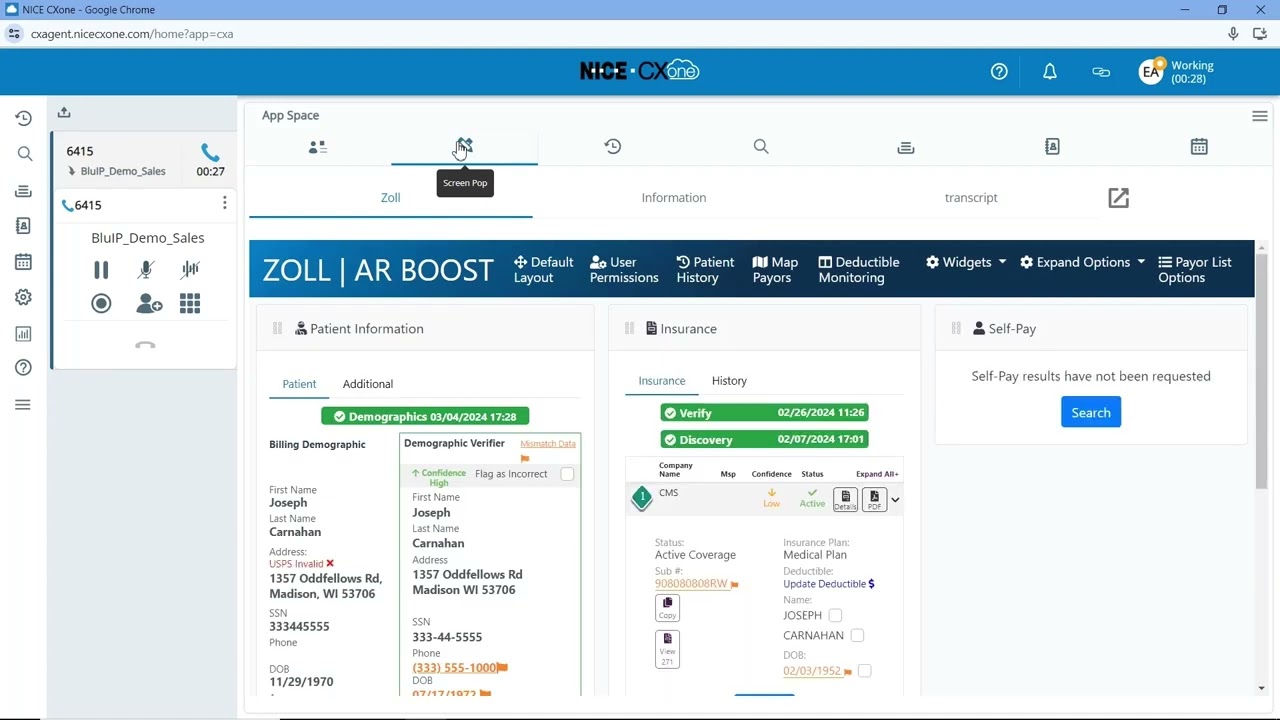
Task: Open Map Payors
Action: [775, 270]
